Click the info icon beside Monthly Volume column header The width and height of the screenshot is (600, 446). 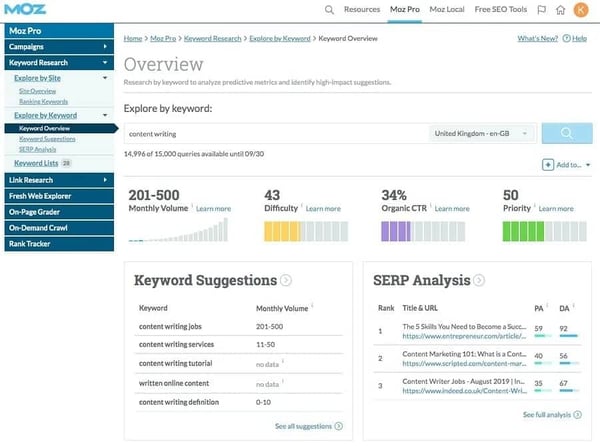click(x=312, y=305)
